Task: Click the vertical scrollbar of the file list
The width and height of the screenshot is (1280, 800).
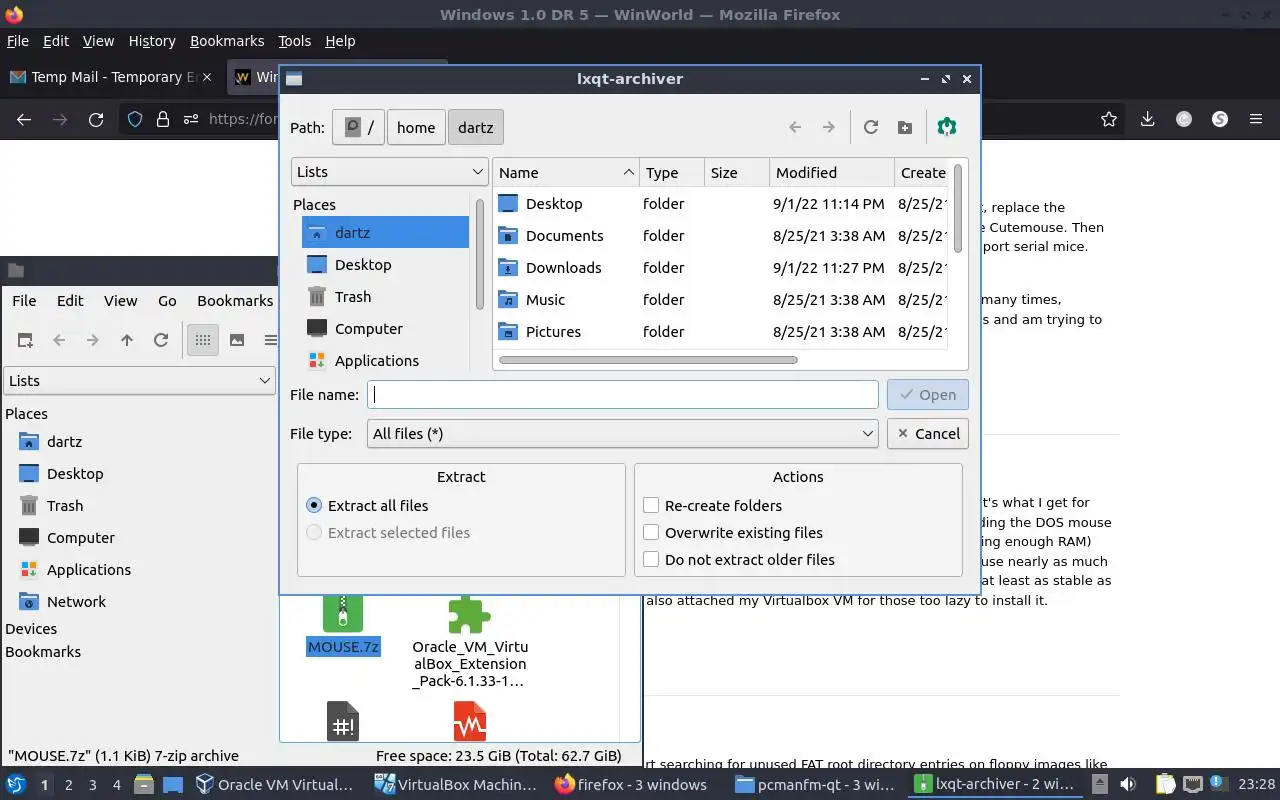Action: coord(958,208)
